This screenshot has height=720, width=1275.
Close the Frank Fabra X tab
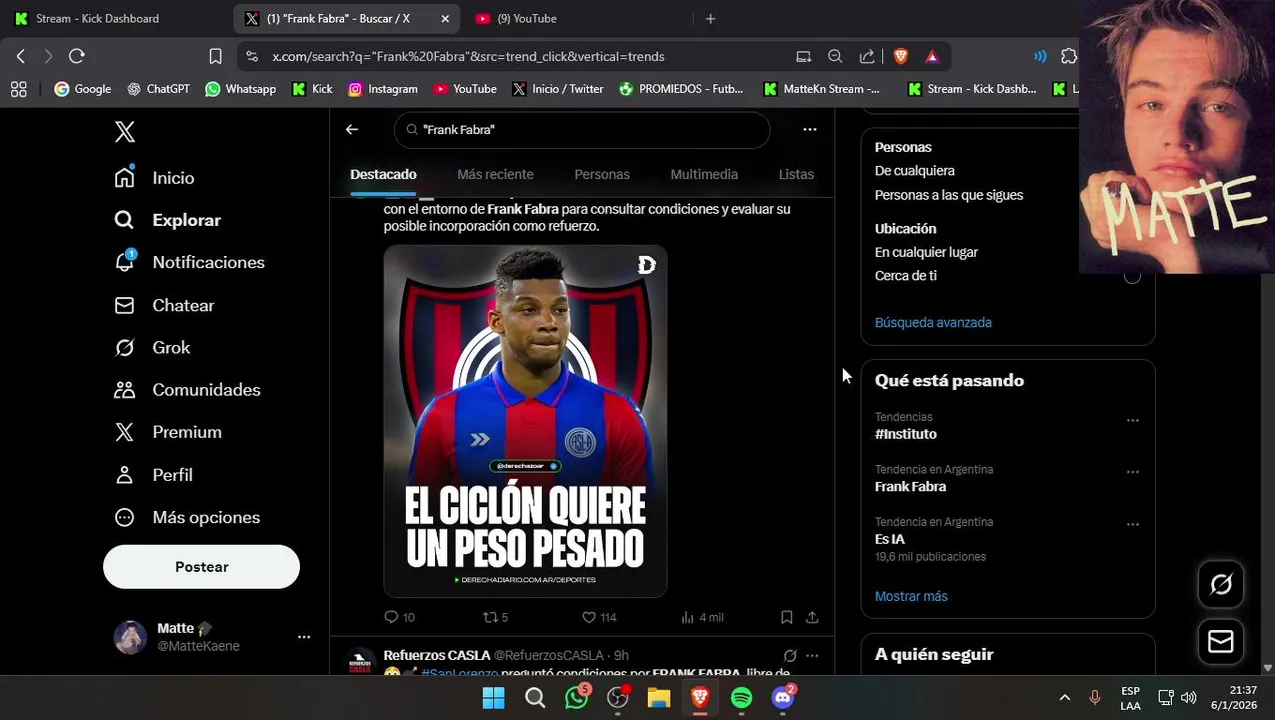coord(445,18)
